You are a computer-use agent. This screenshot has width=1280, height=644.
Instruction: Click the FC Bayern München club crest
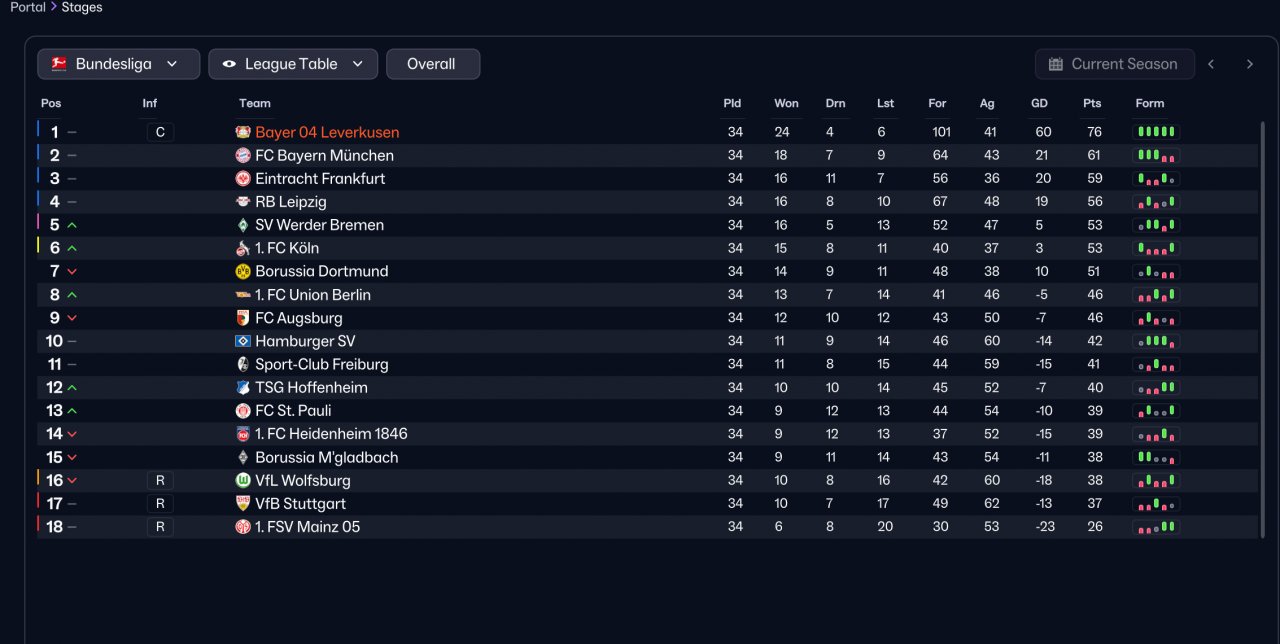coord(243,155)
